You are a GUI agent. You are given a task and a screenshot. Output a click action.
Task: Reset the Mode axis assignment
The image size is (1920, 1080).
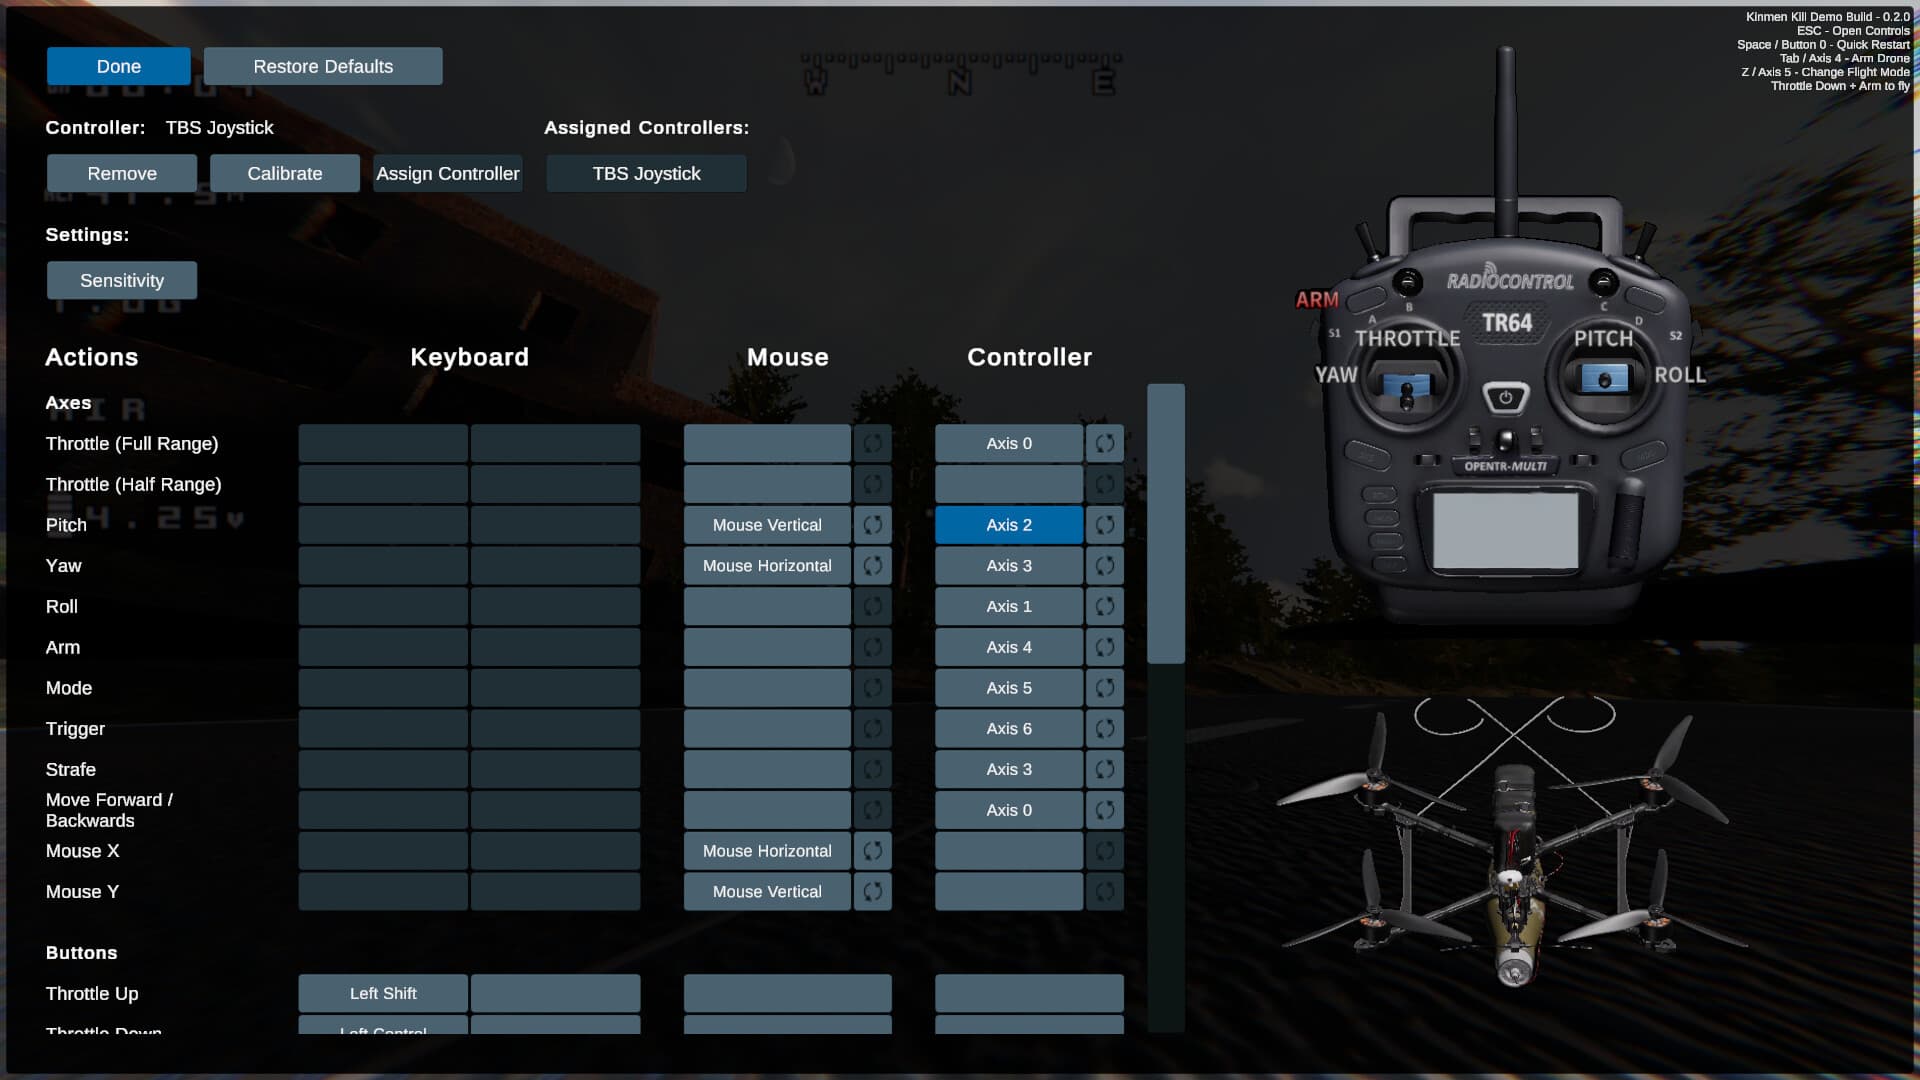[x=1105, y=688]
